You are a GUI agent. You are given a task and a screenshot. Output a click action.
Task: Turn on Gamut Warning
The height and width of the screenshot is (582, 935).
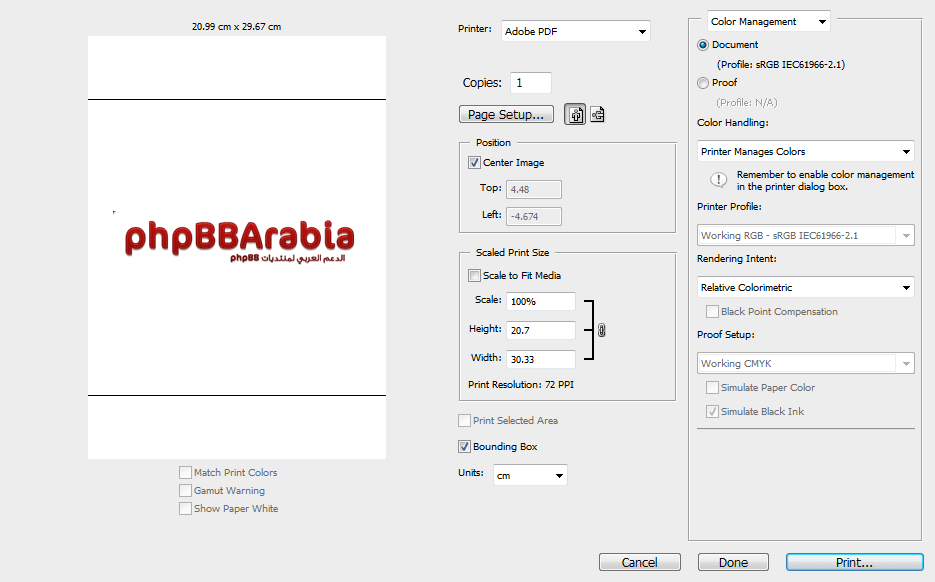pos(185,491)
